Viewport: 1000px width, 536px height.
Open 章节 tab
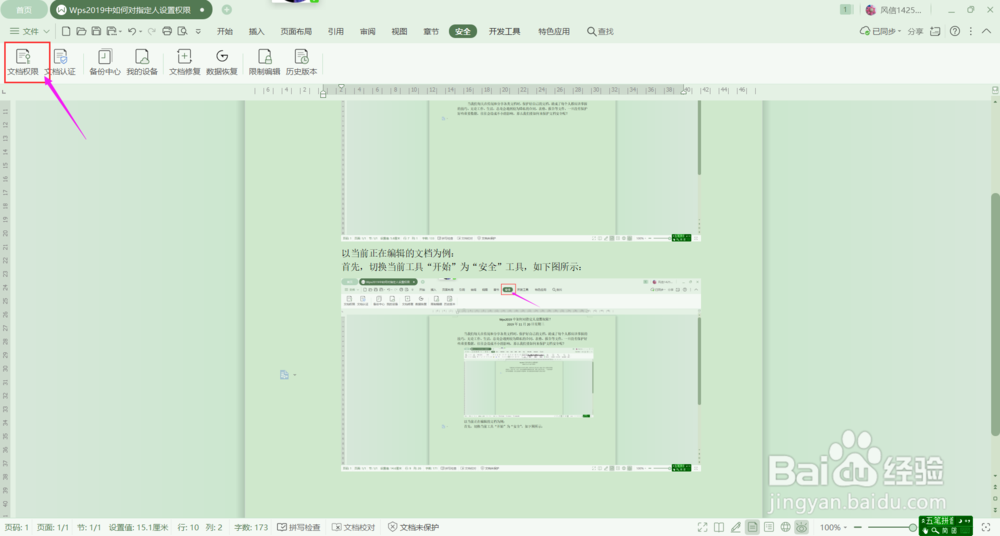(431, 31)
